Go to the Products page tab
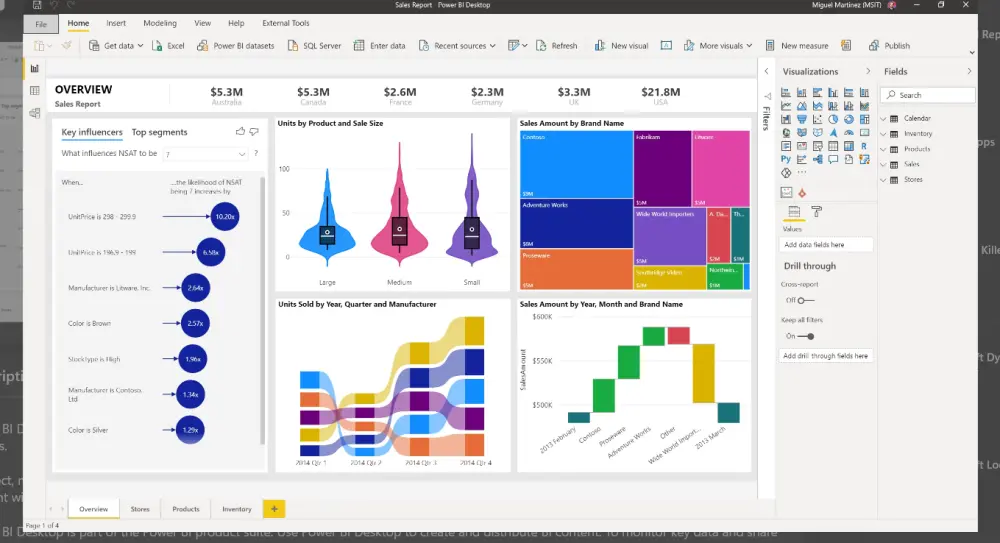This screenshot has width=1000, height=543. coord(186,509)
